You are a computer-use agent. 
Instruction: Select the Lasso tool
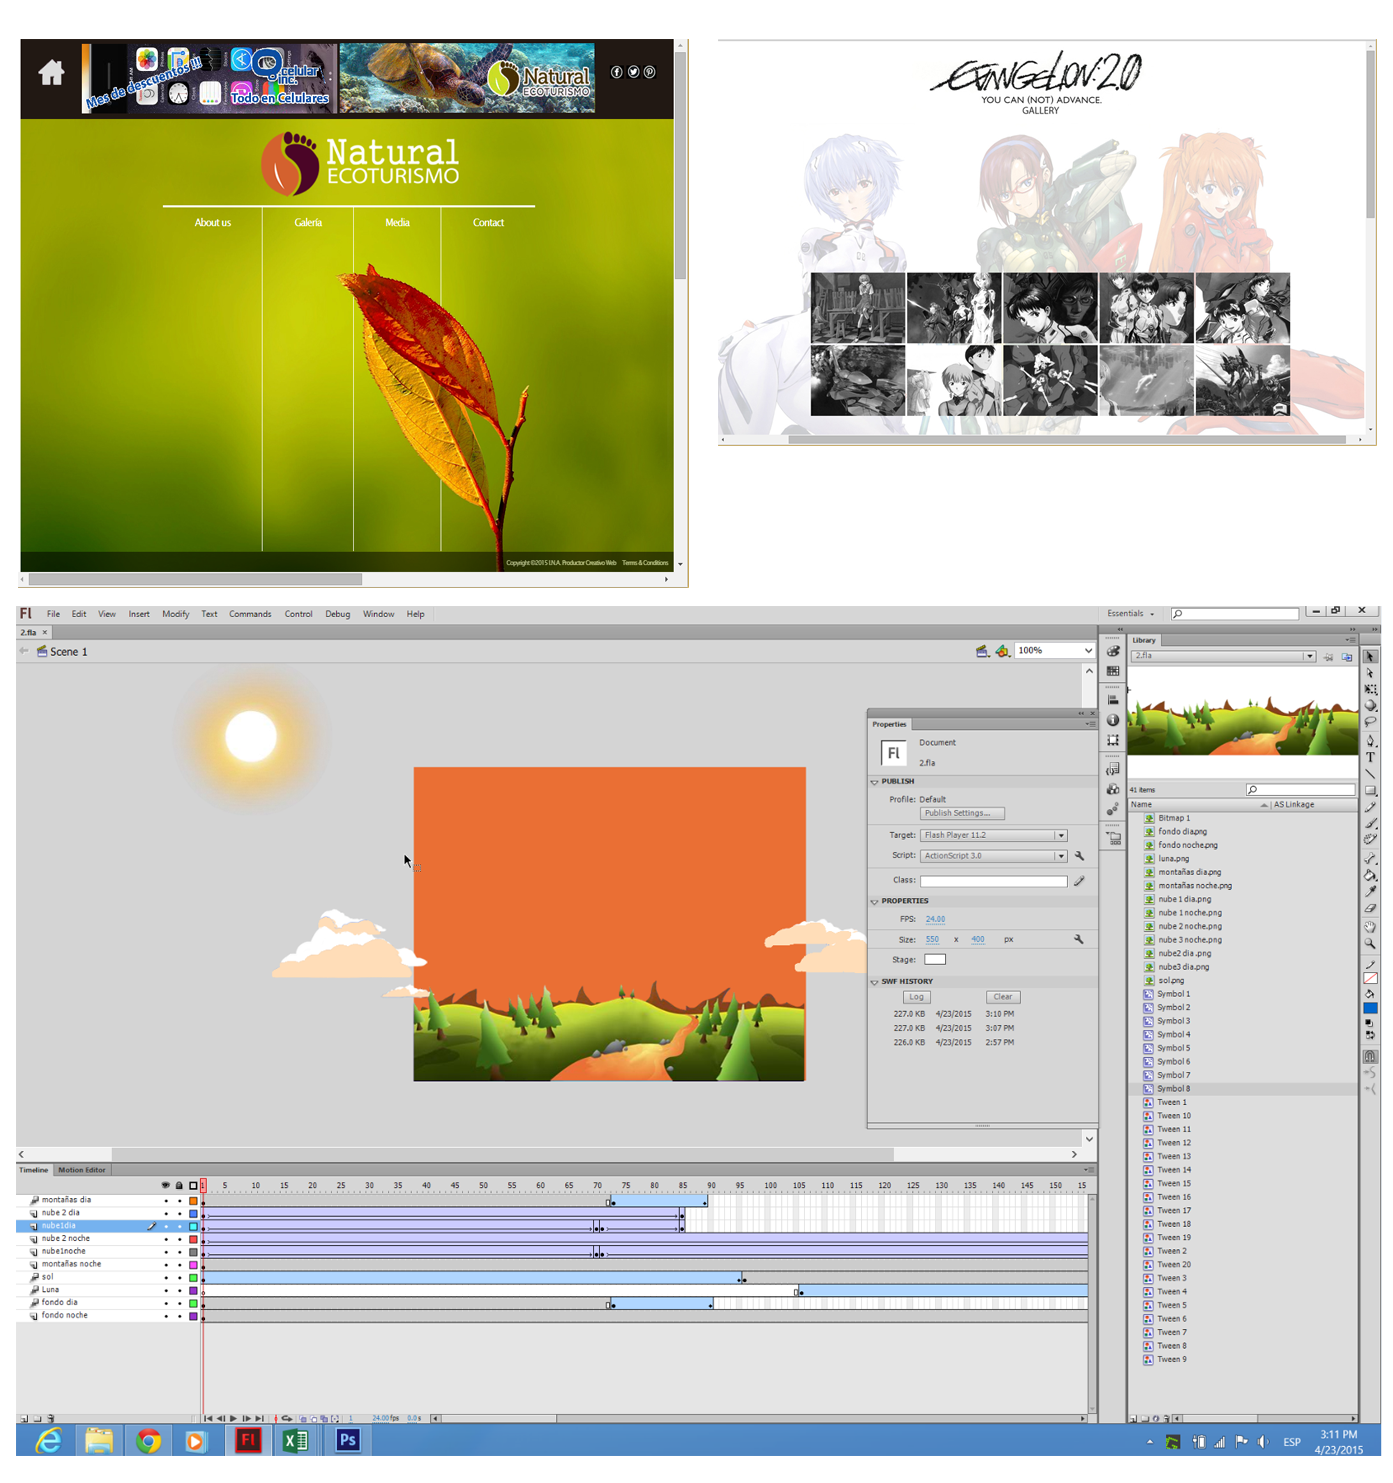click(1370, 722)
